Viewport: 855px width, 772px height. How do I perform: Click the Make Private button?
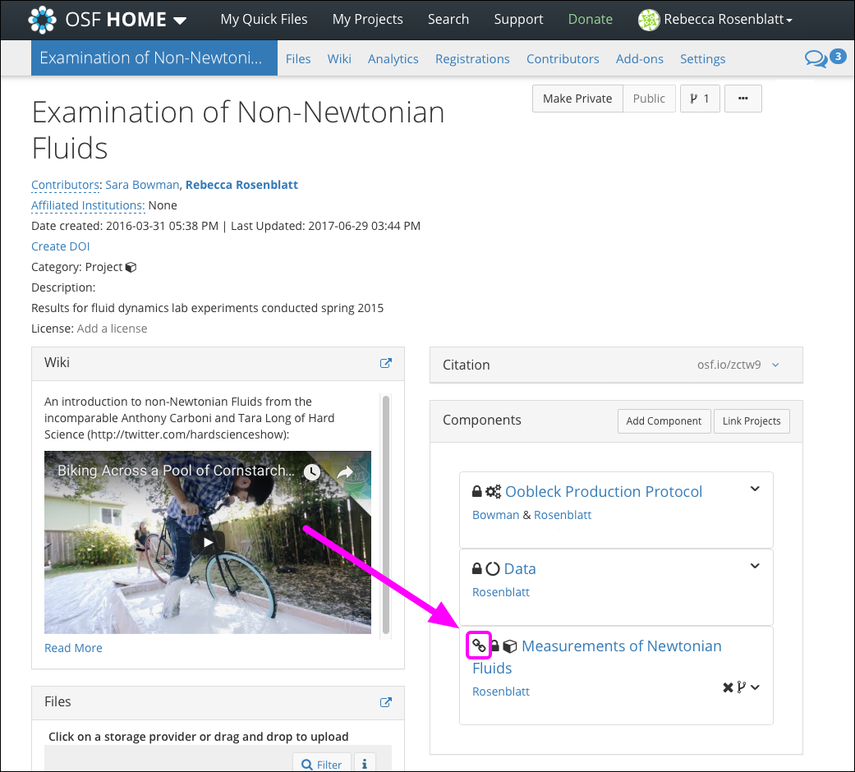click(577, 99)
